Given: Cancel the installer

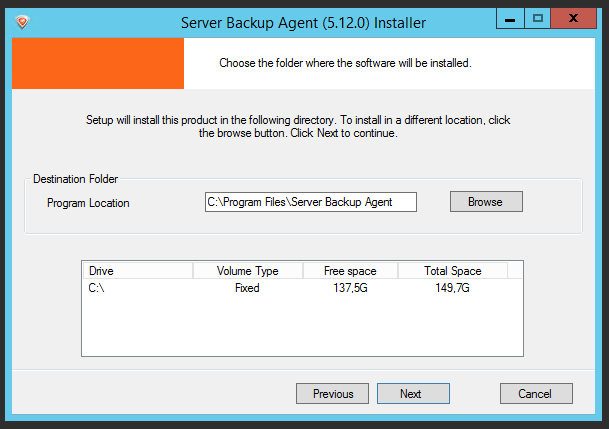Looking at the screenshot, I should tap(536, 394).
